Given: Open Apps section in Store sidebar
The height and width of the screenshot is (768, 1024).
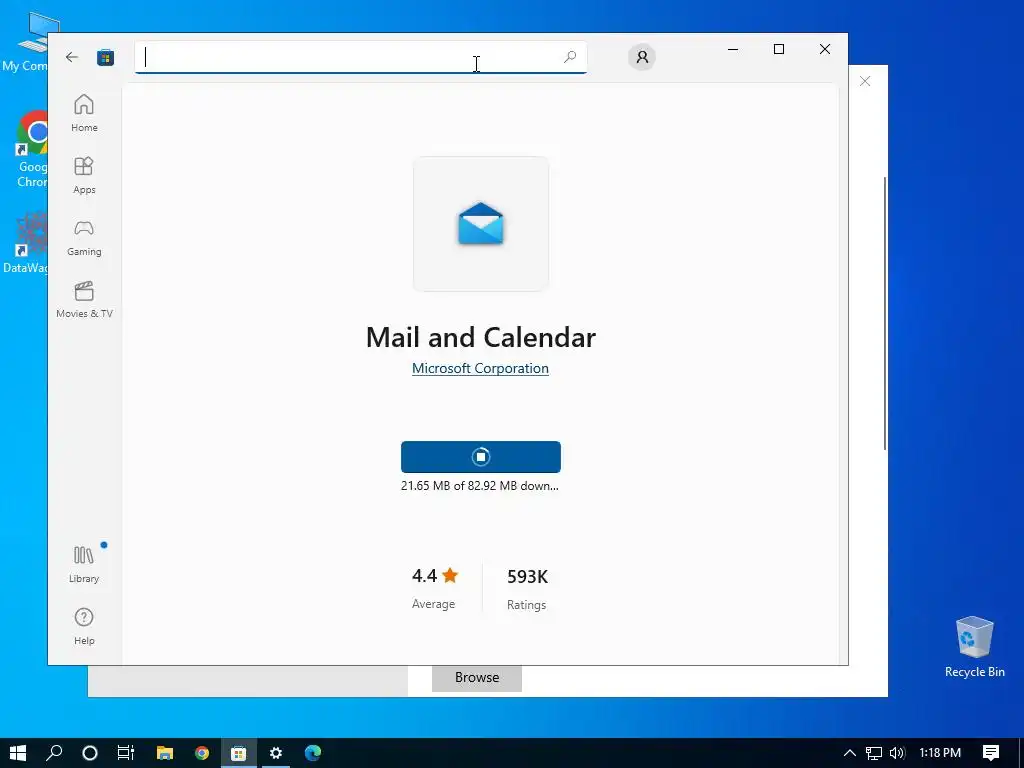Looking at the screenshot, I should [x=84, y=175].
